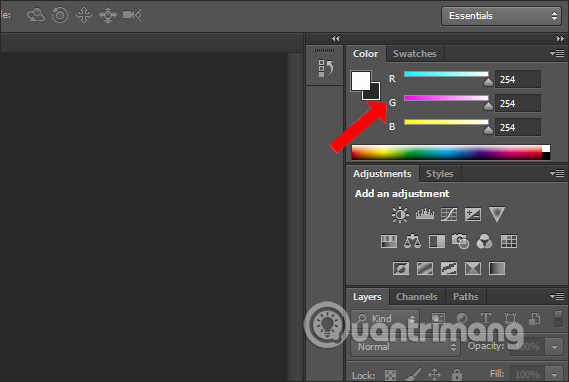Screen dimensions: 569x382
Task: Collapse the panel dock to icons
Action: pos(560,38)
